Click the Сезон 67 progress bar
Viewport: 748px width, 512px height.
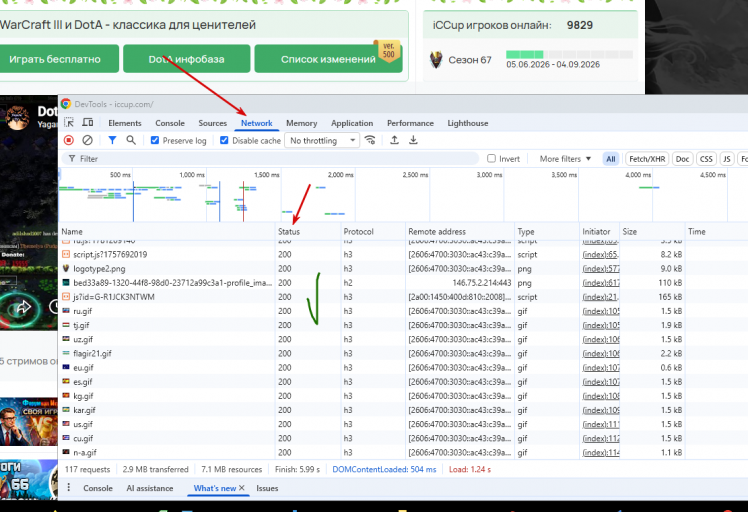569,54
